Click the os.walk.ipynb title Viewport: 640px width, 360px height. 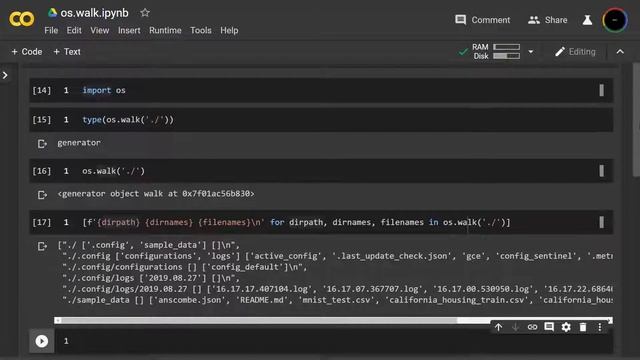tap(94, 13)
